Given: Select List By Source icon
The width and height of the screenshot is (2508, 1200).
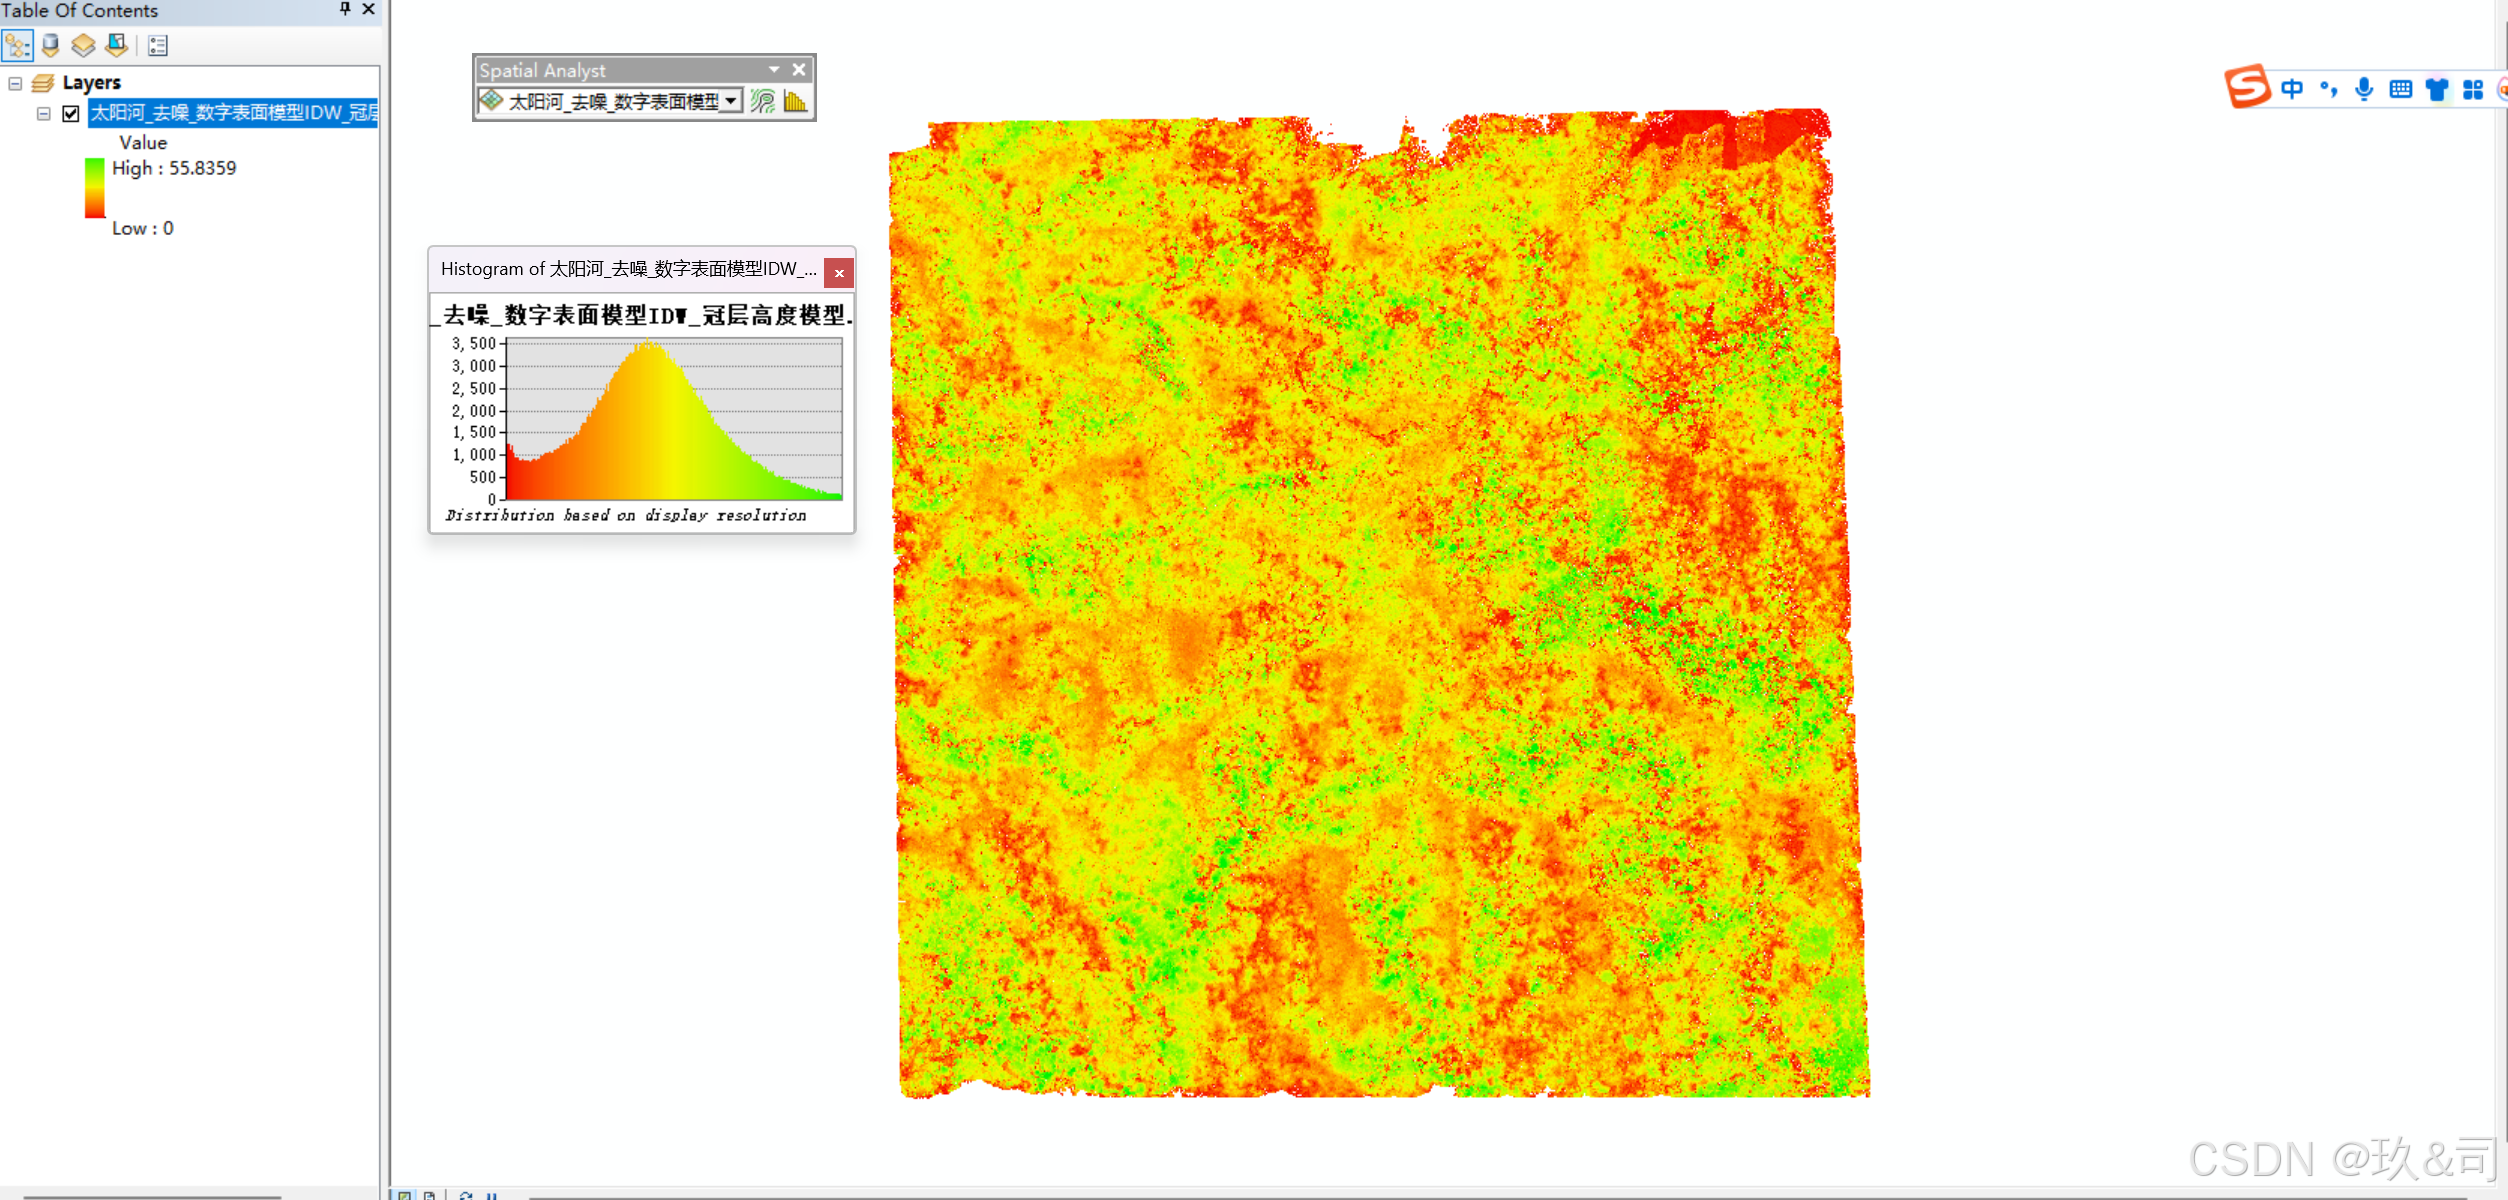Looking at the screenshot, I should click(x=50, y=45).
